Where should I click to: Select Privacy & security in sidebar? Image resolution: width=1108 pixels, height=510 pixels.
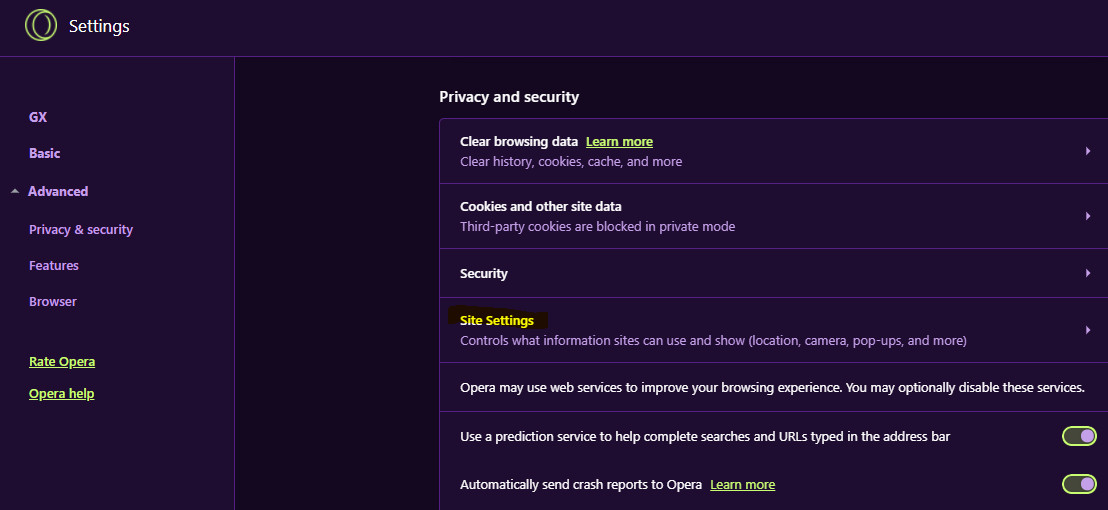(81, 229)
